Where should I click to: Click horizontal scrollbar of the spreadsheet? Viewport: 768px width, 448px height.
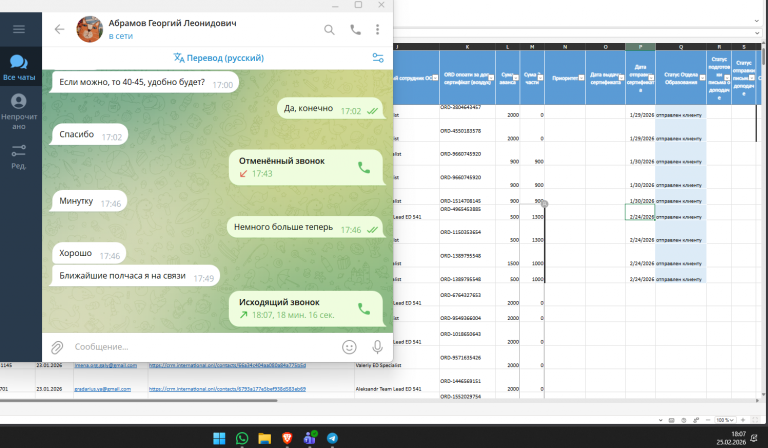click(139, 401)
